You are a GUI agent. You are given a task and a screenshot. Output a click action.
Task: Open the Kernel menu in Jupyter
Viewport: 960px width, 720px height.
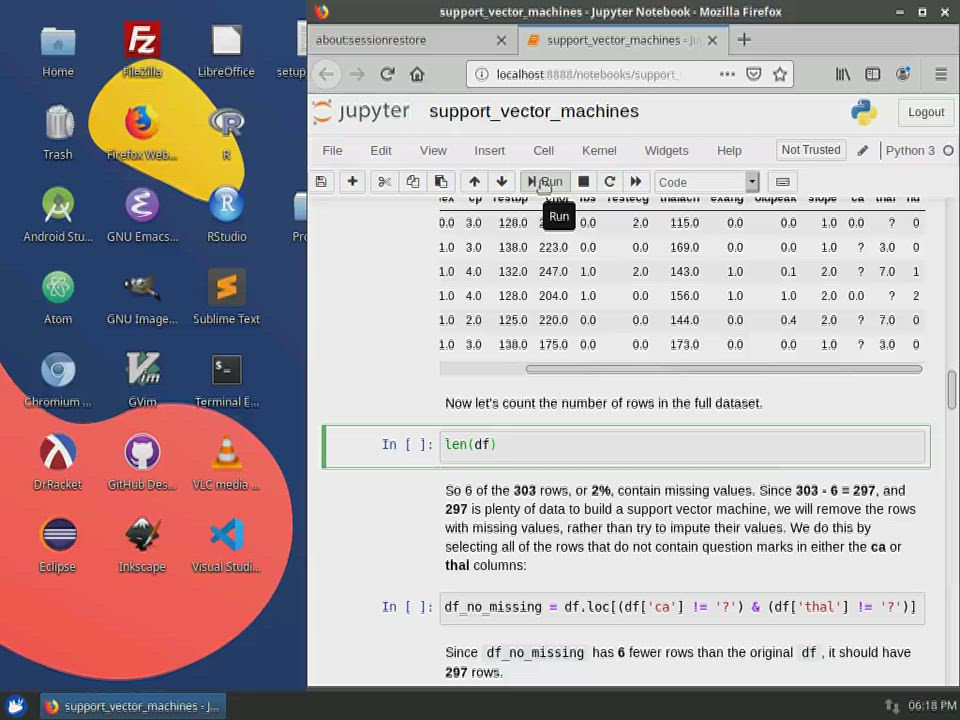point(599,151)
